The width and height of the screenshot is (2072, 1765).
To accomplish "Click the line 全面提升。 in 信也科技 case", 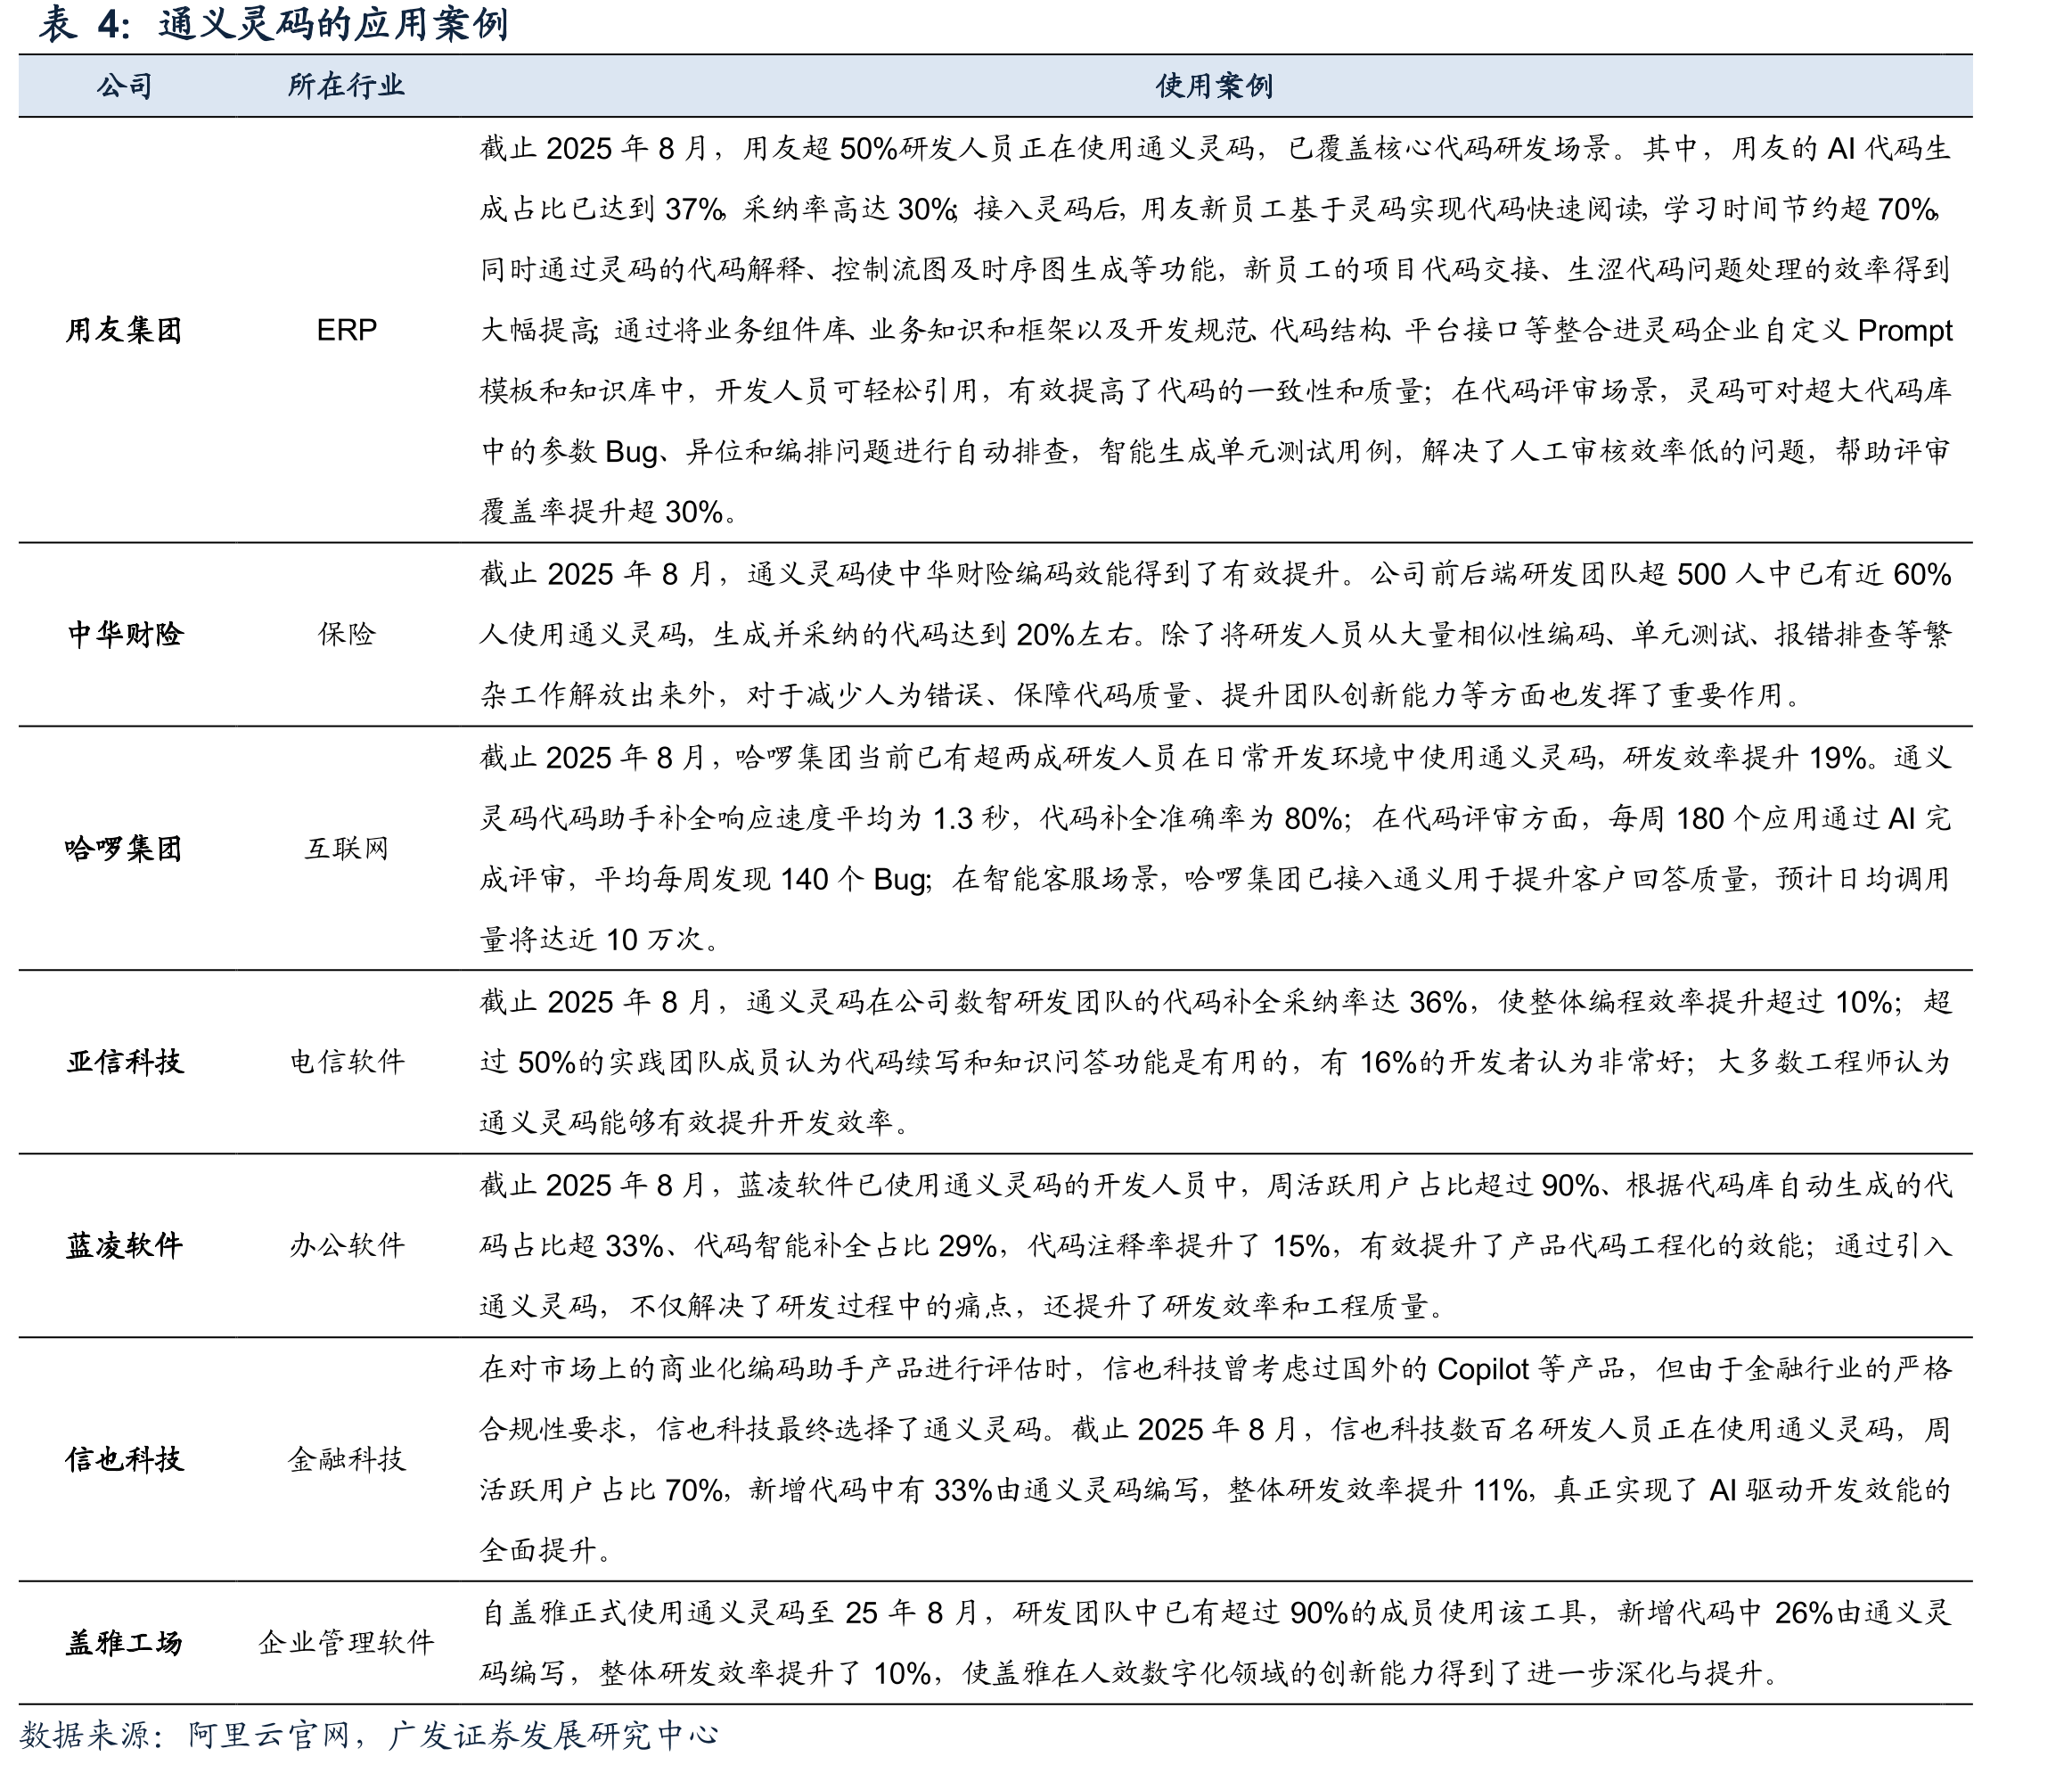I will click(546, 1551).
